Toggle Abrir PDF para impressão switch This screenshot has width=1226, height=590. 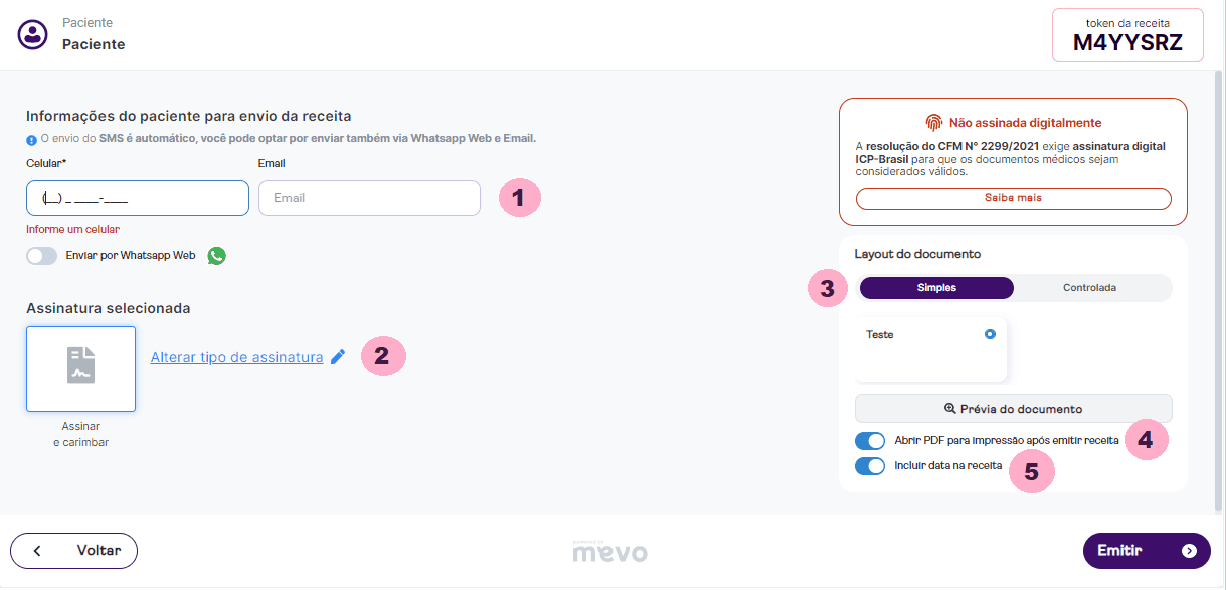click(x=870, y=441)
